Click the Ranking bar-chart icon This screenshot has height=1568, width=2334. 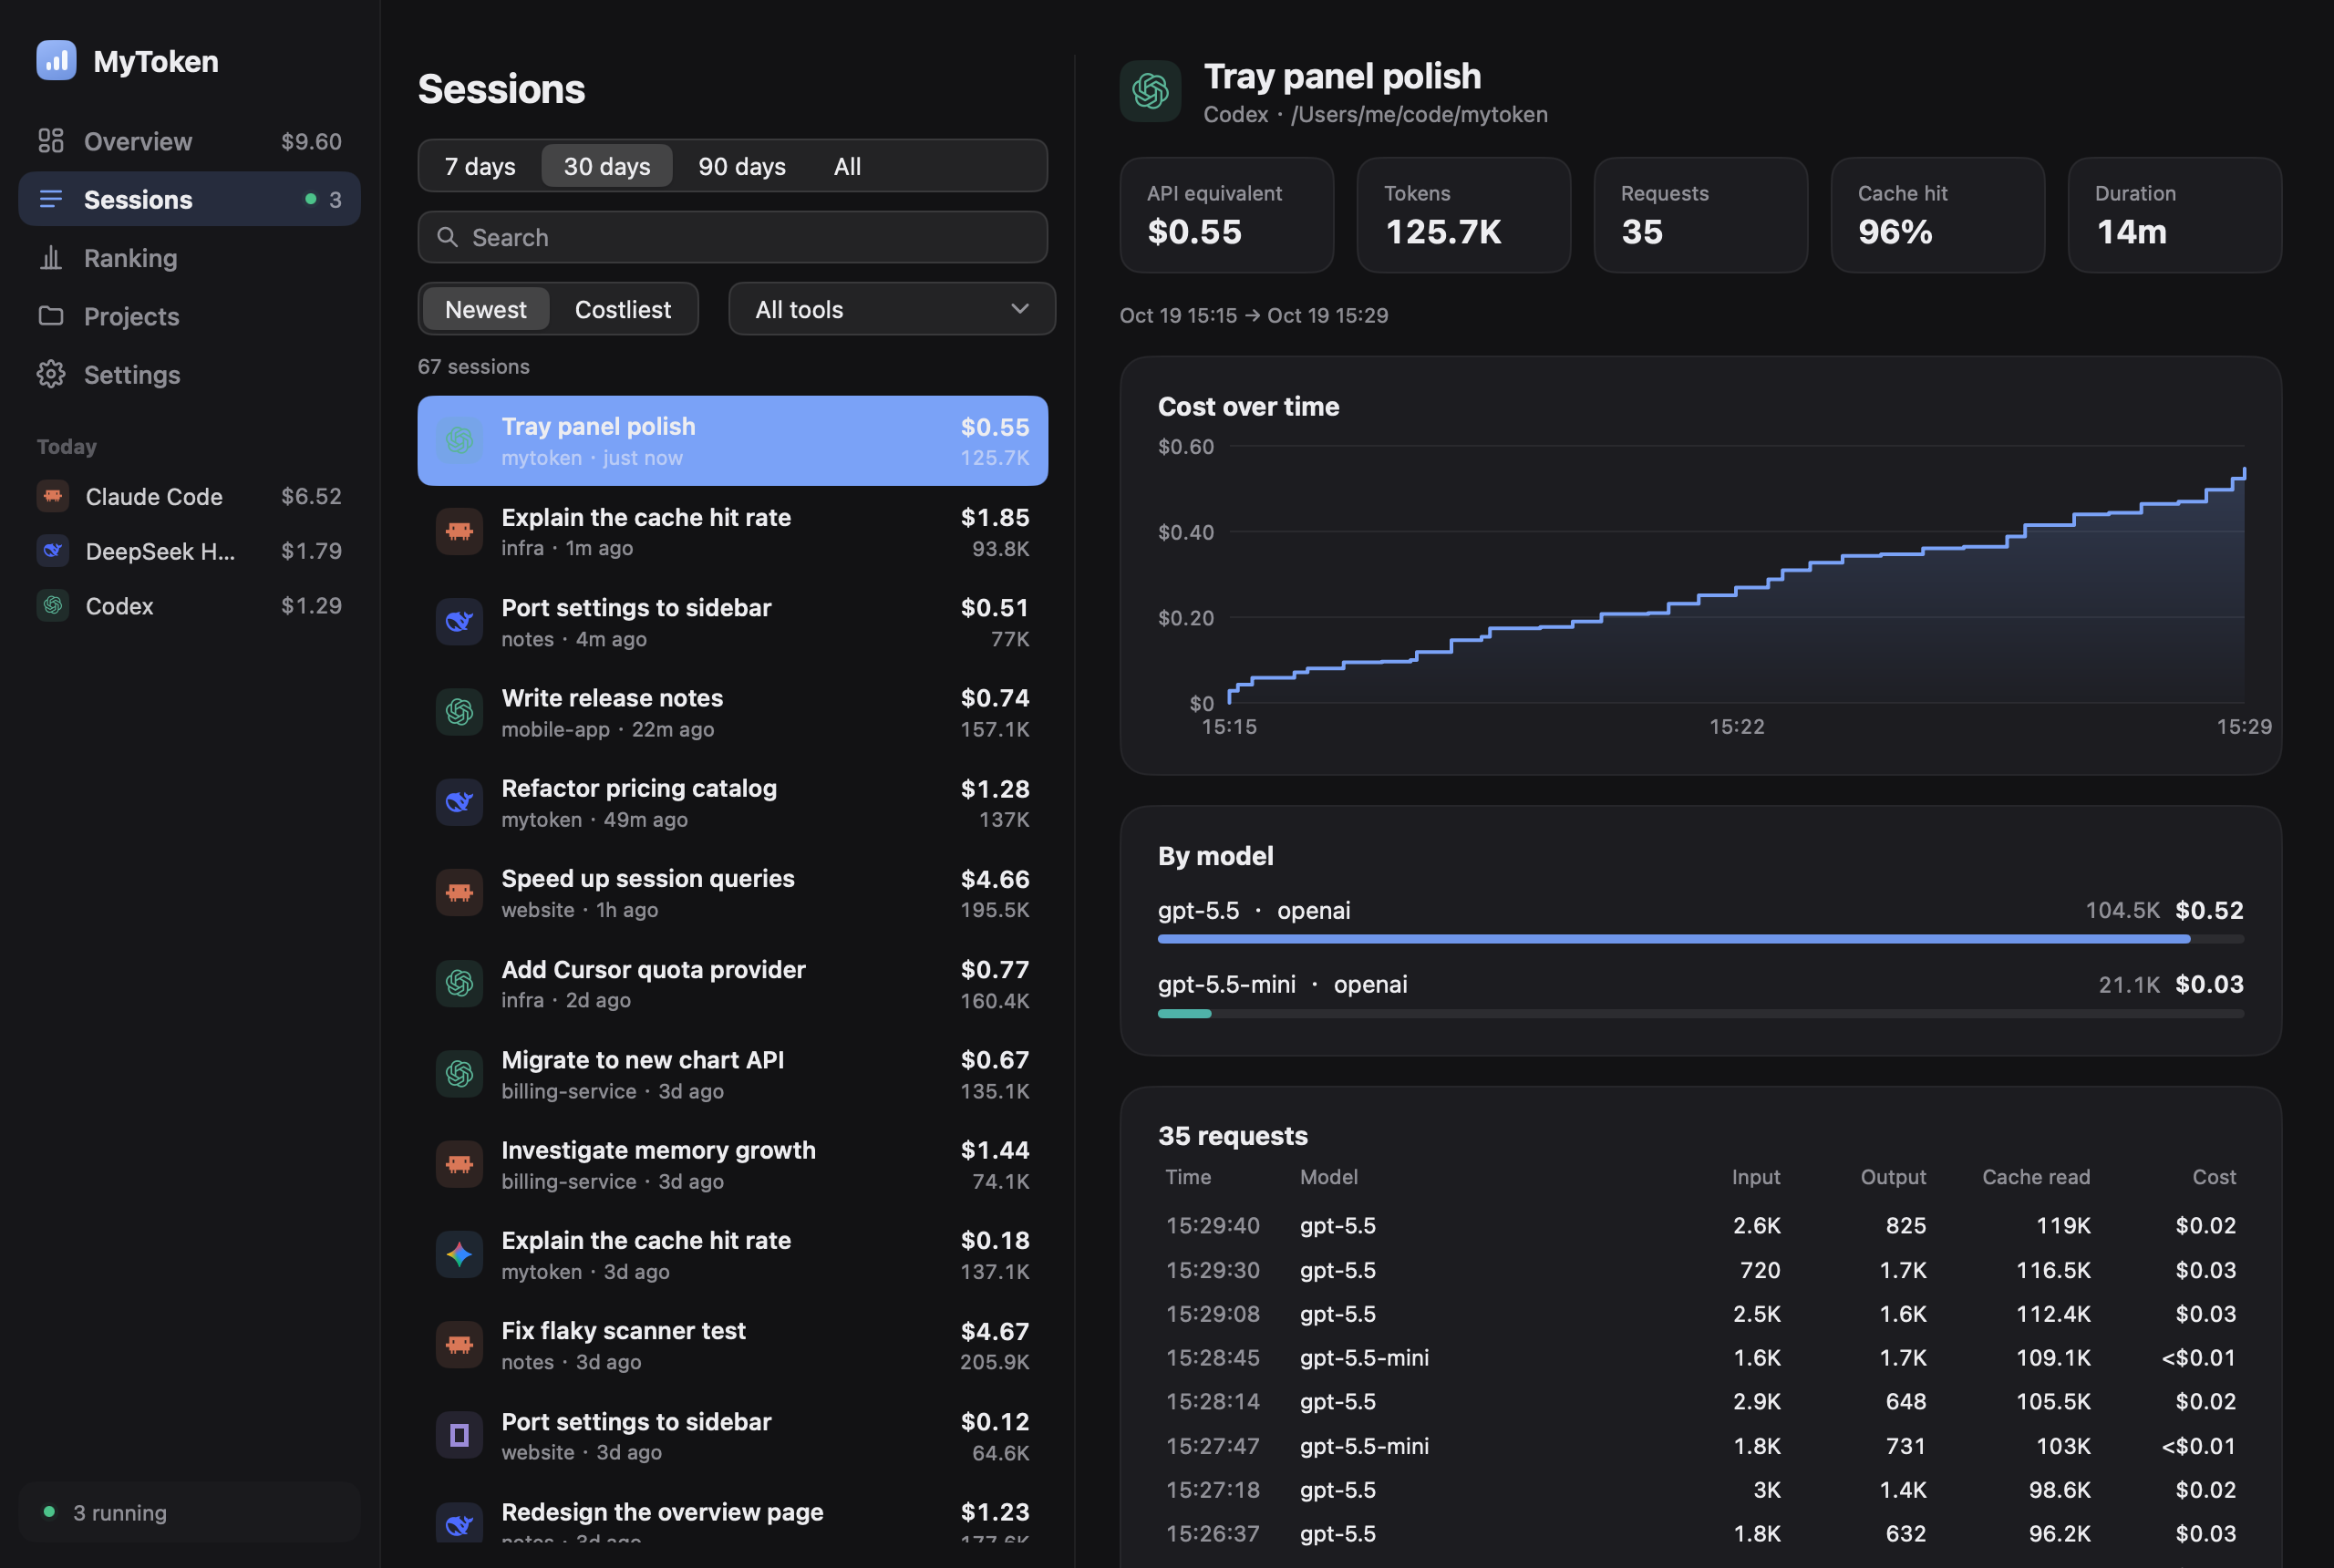(x=51, y=258)
